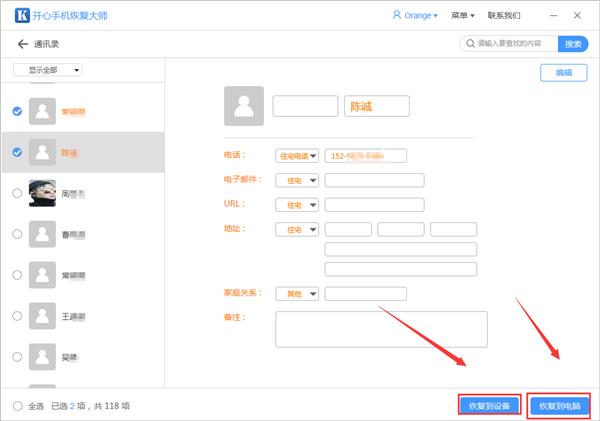Image resolution: width=600 pixels, height=421 pixels.
Task: Toggle the 全选 select-all option
Action: point(17,406)
